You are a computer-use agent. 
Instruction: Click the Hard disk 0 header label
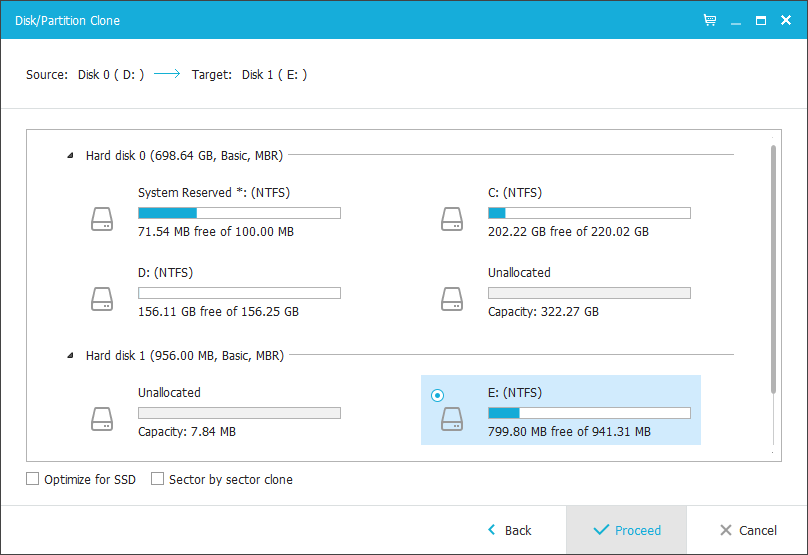pyautogui.click(x=184, y=156)
